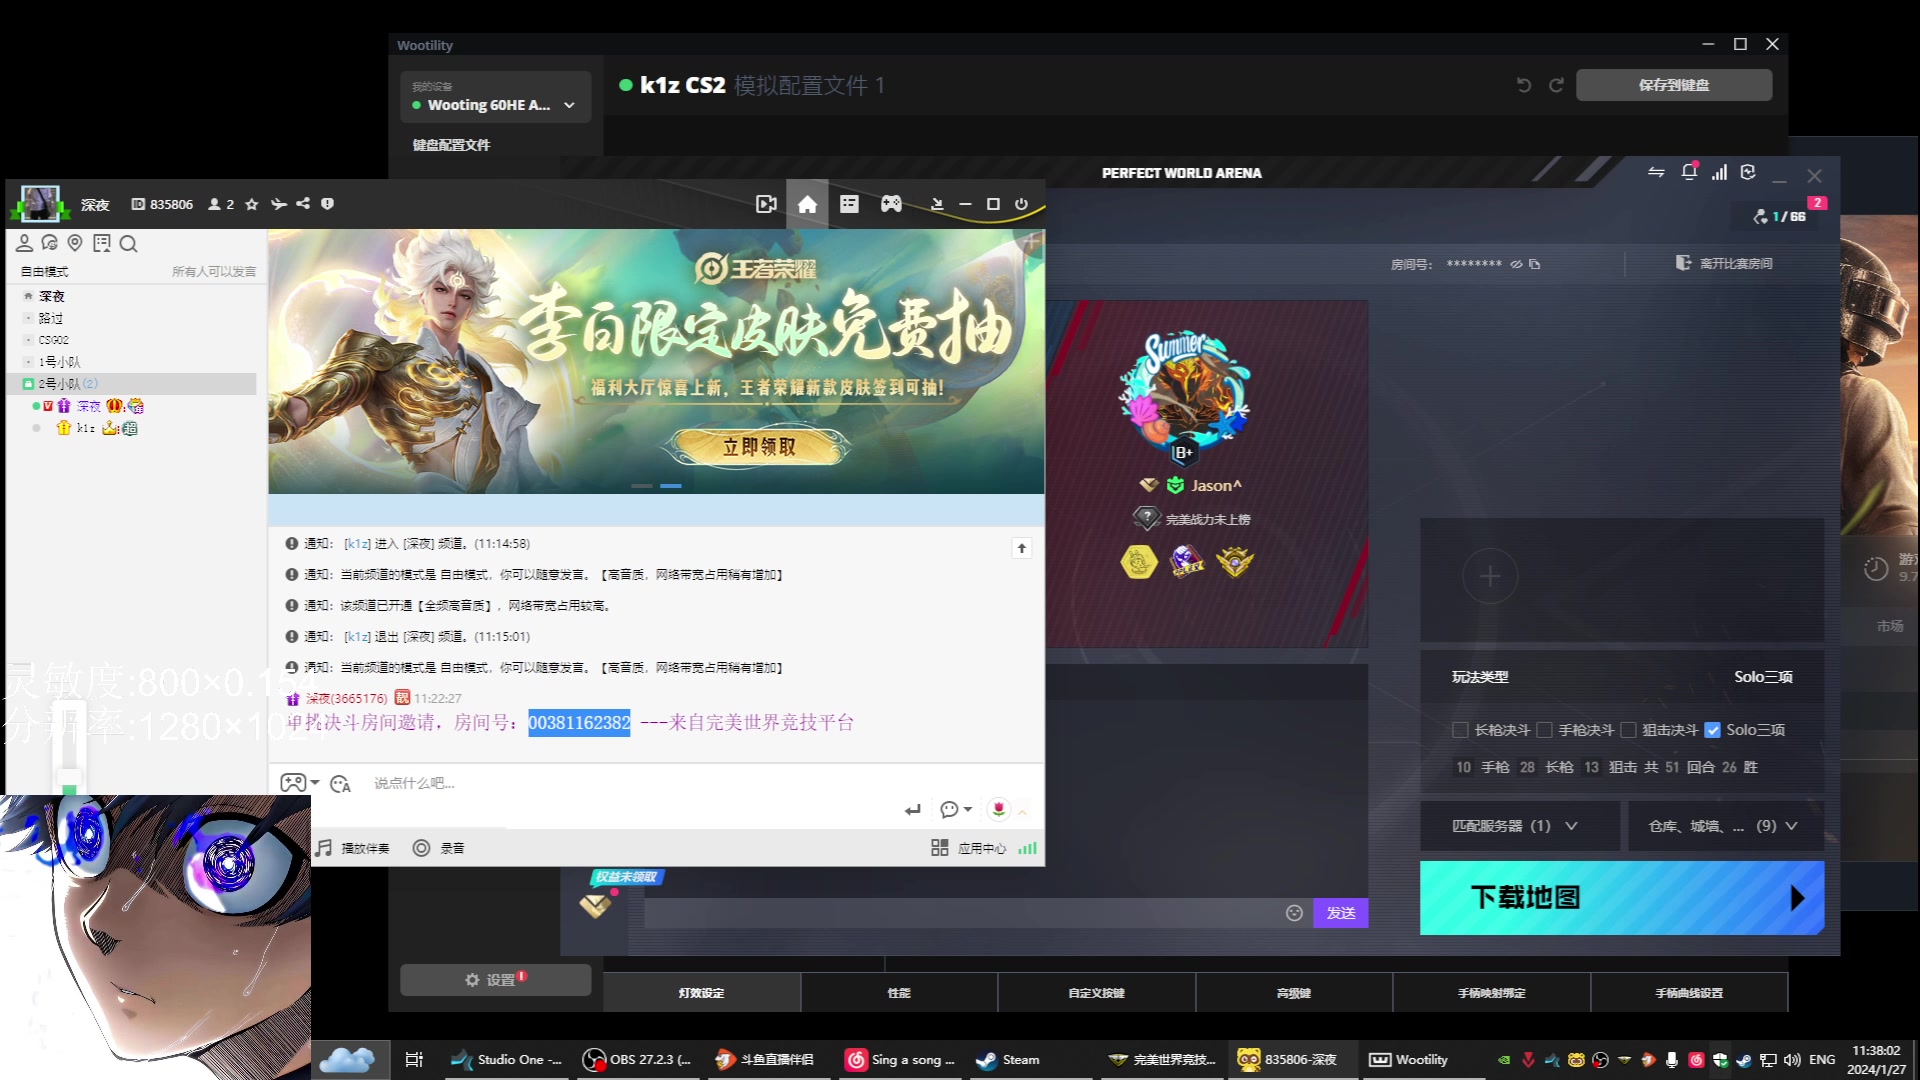Send a flower with the rose icon
The width and height of the screenshot is (1920, 1080).
point(998,809)
